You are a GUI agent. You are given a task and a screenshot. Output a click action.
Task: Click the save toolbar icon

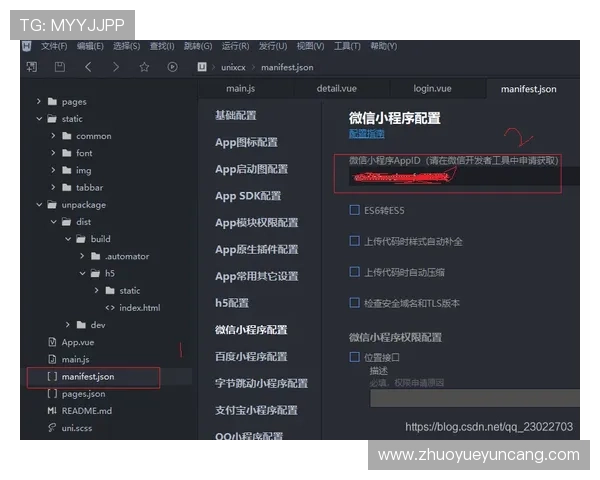tap(60, 67)
